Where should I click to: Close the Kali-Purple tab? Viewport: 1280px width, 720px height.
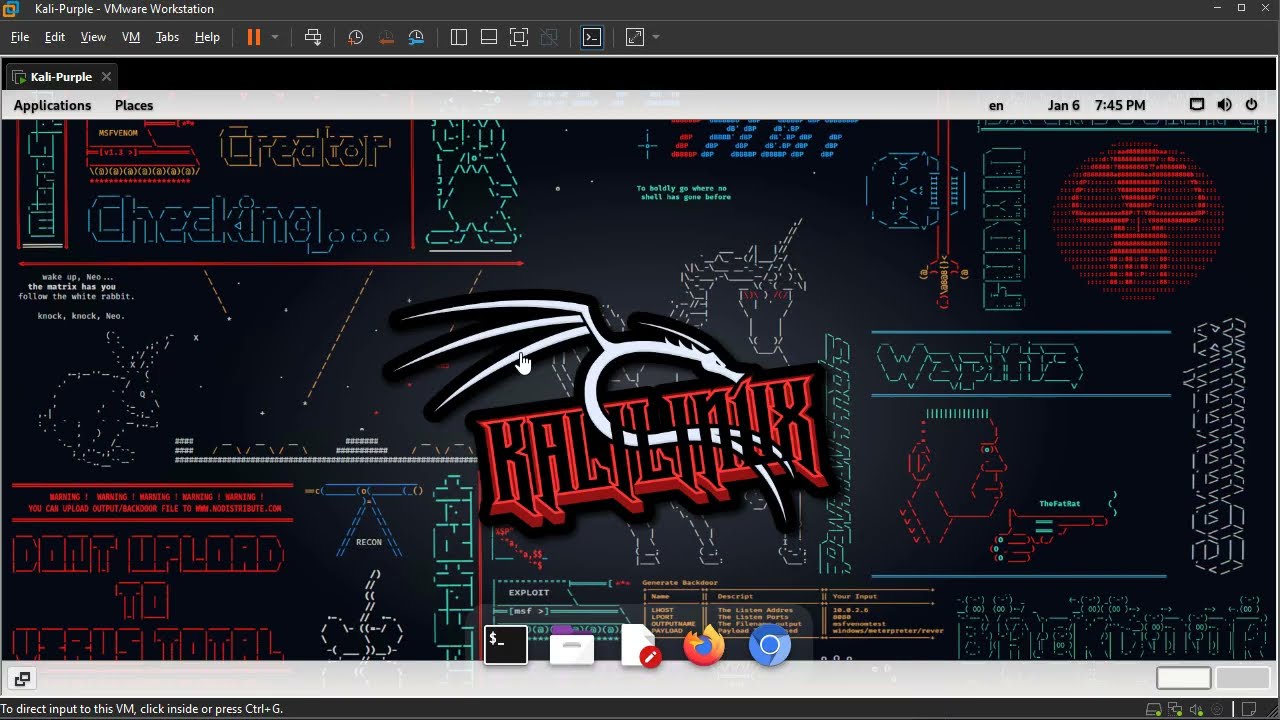(x=106, y=77)
